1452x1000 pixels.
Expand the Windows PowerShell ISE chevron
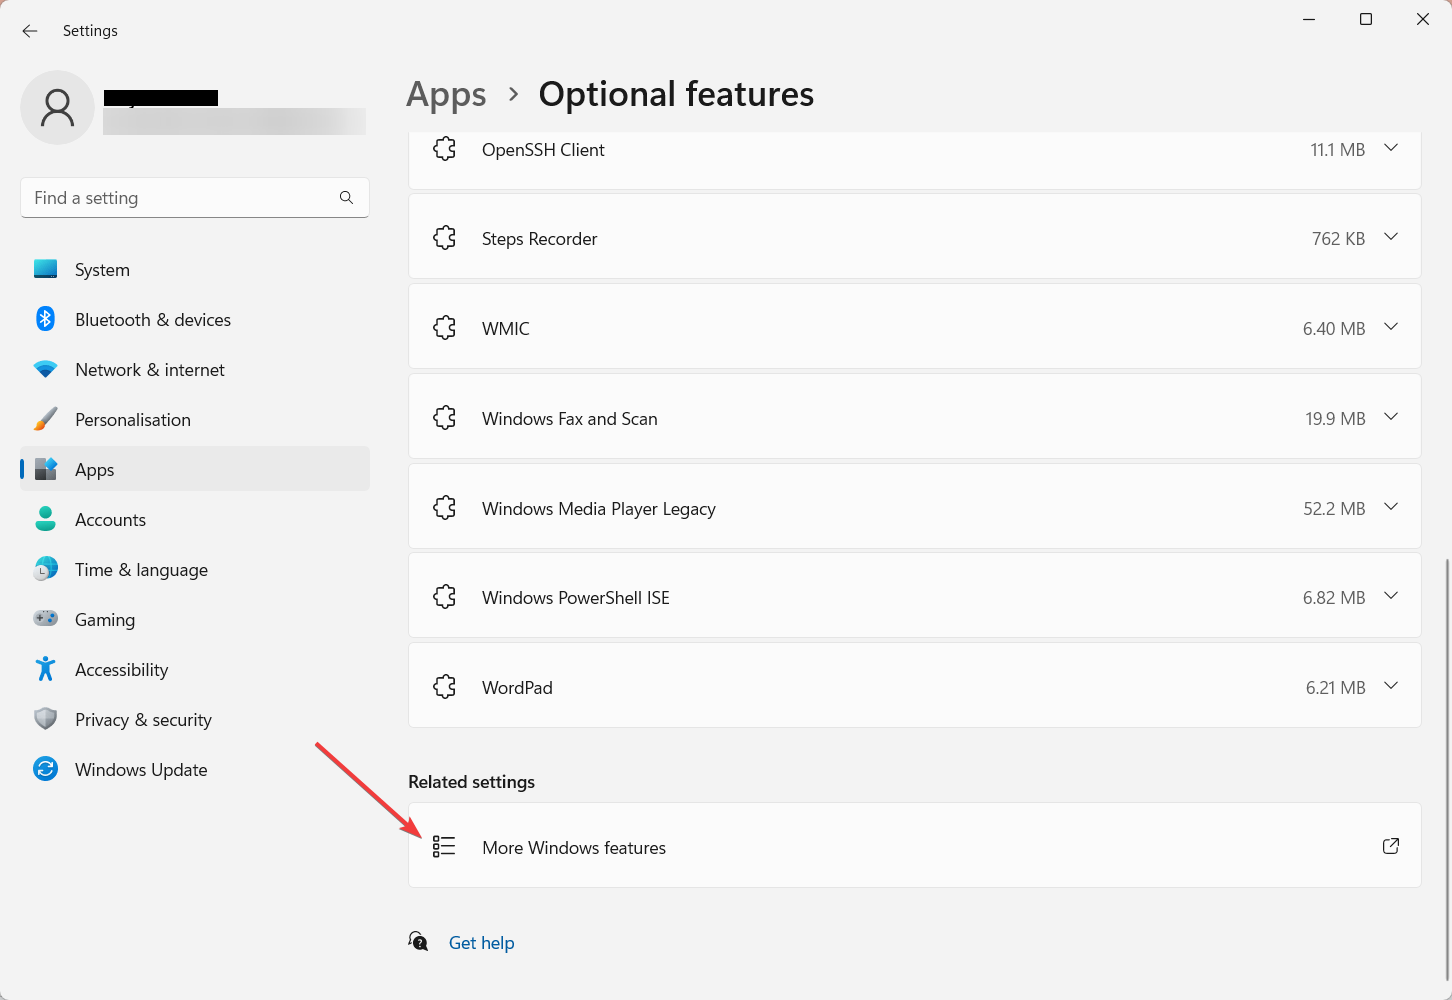[1391, 596]
